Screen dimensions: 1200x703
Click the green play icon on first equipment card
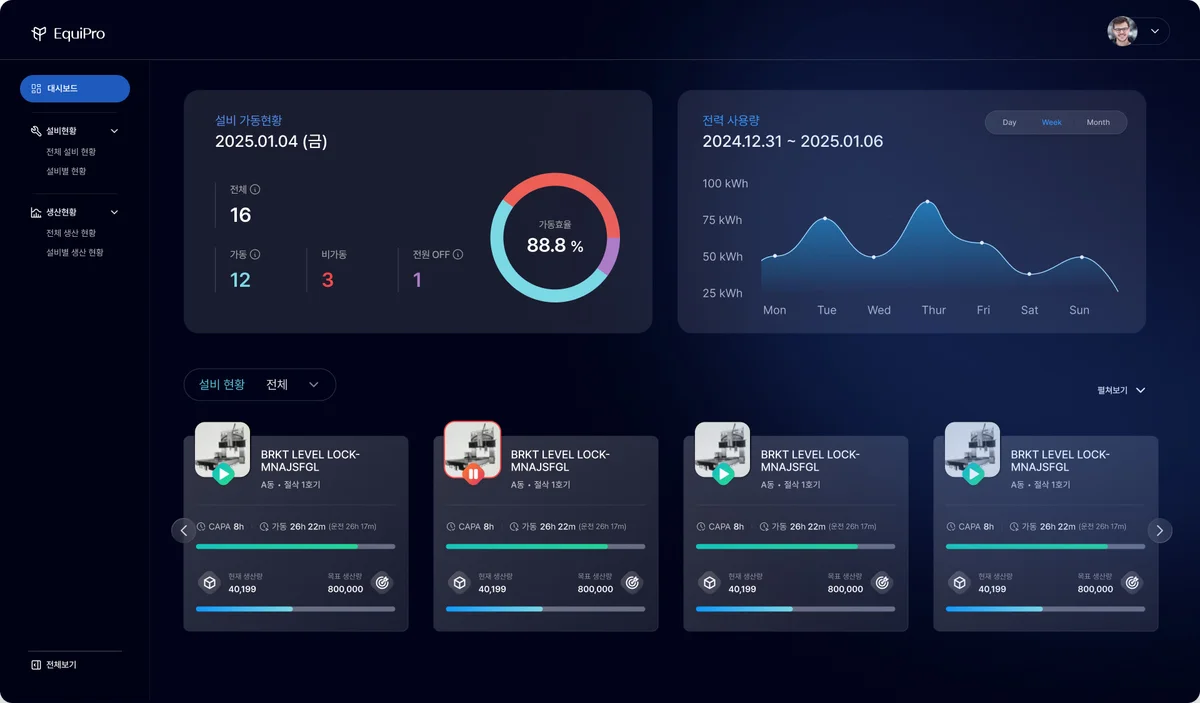pyautogui.click(x=223, y=474)
